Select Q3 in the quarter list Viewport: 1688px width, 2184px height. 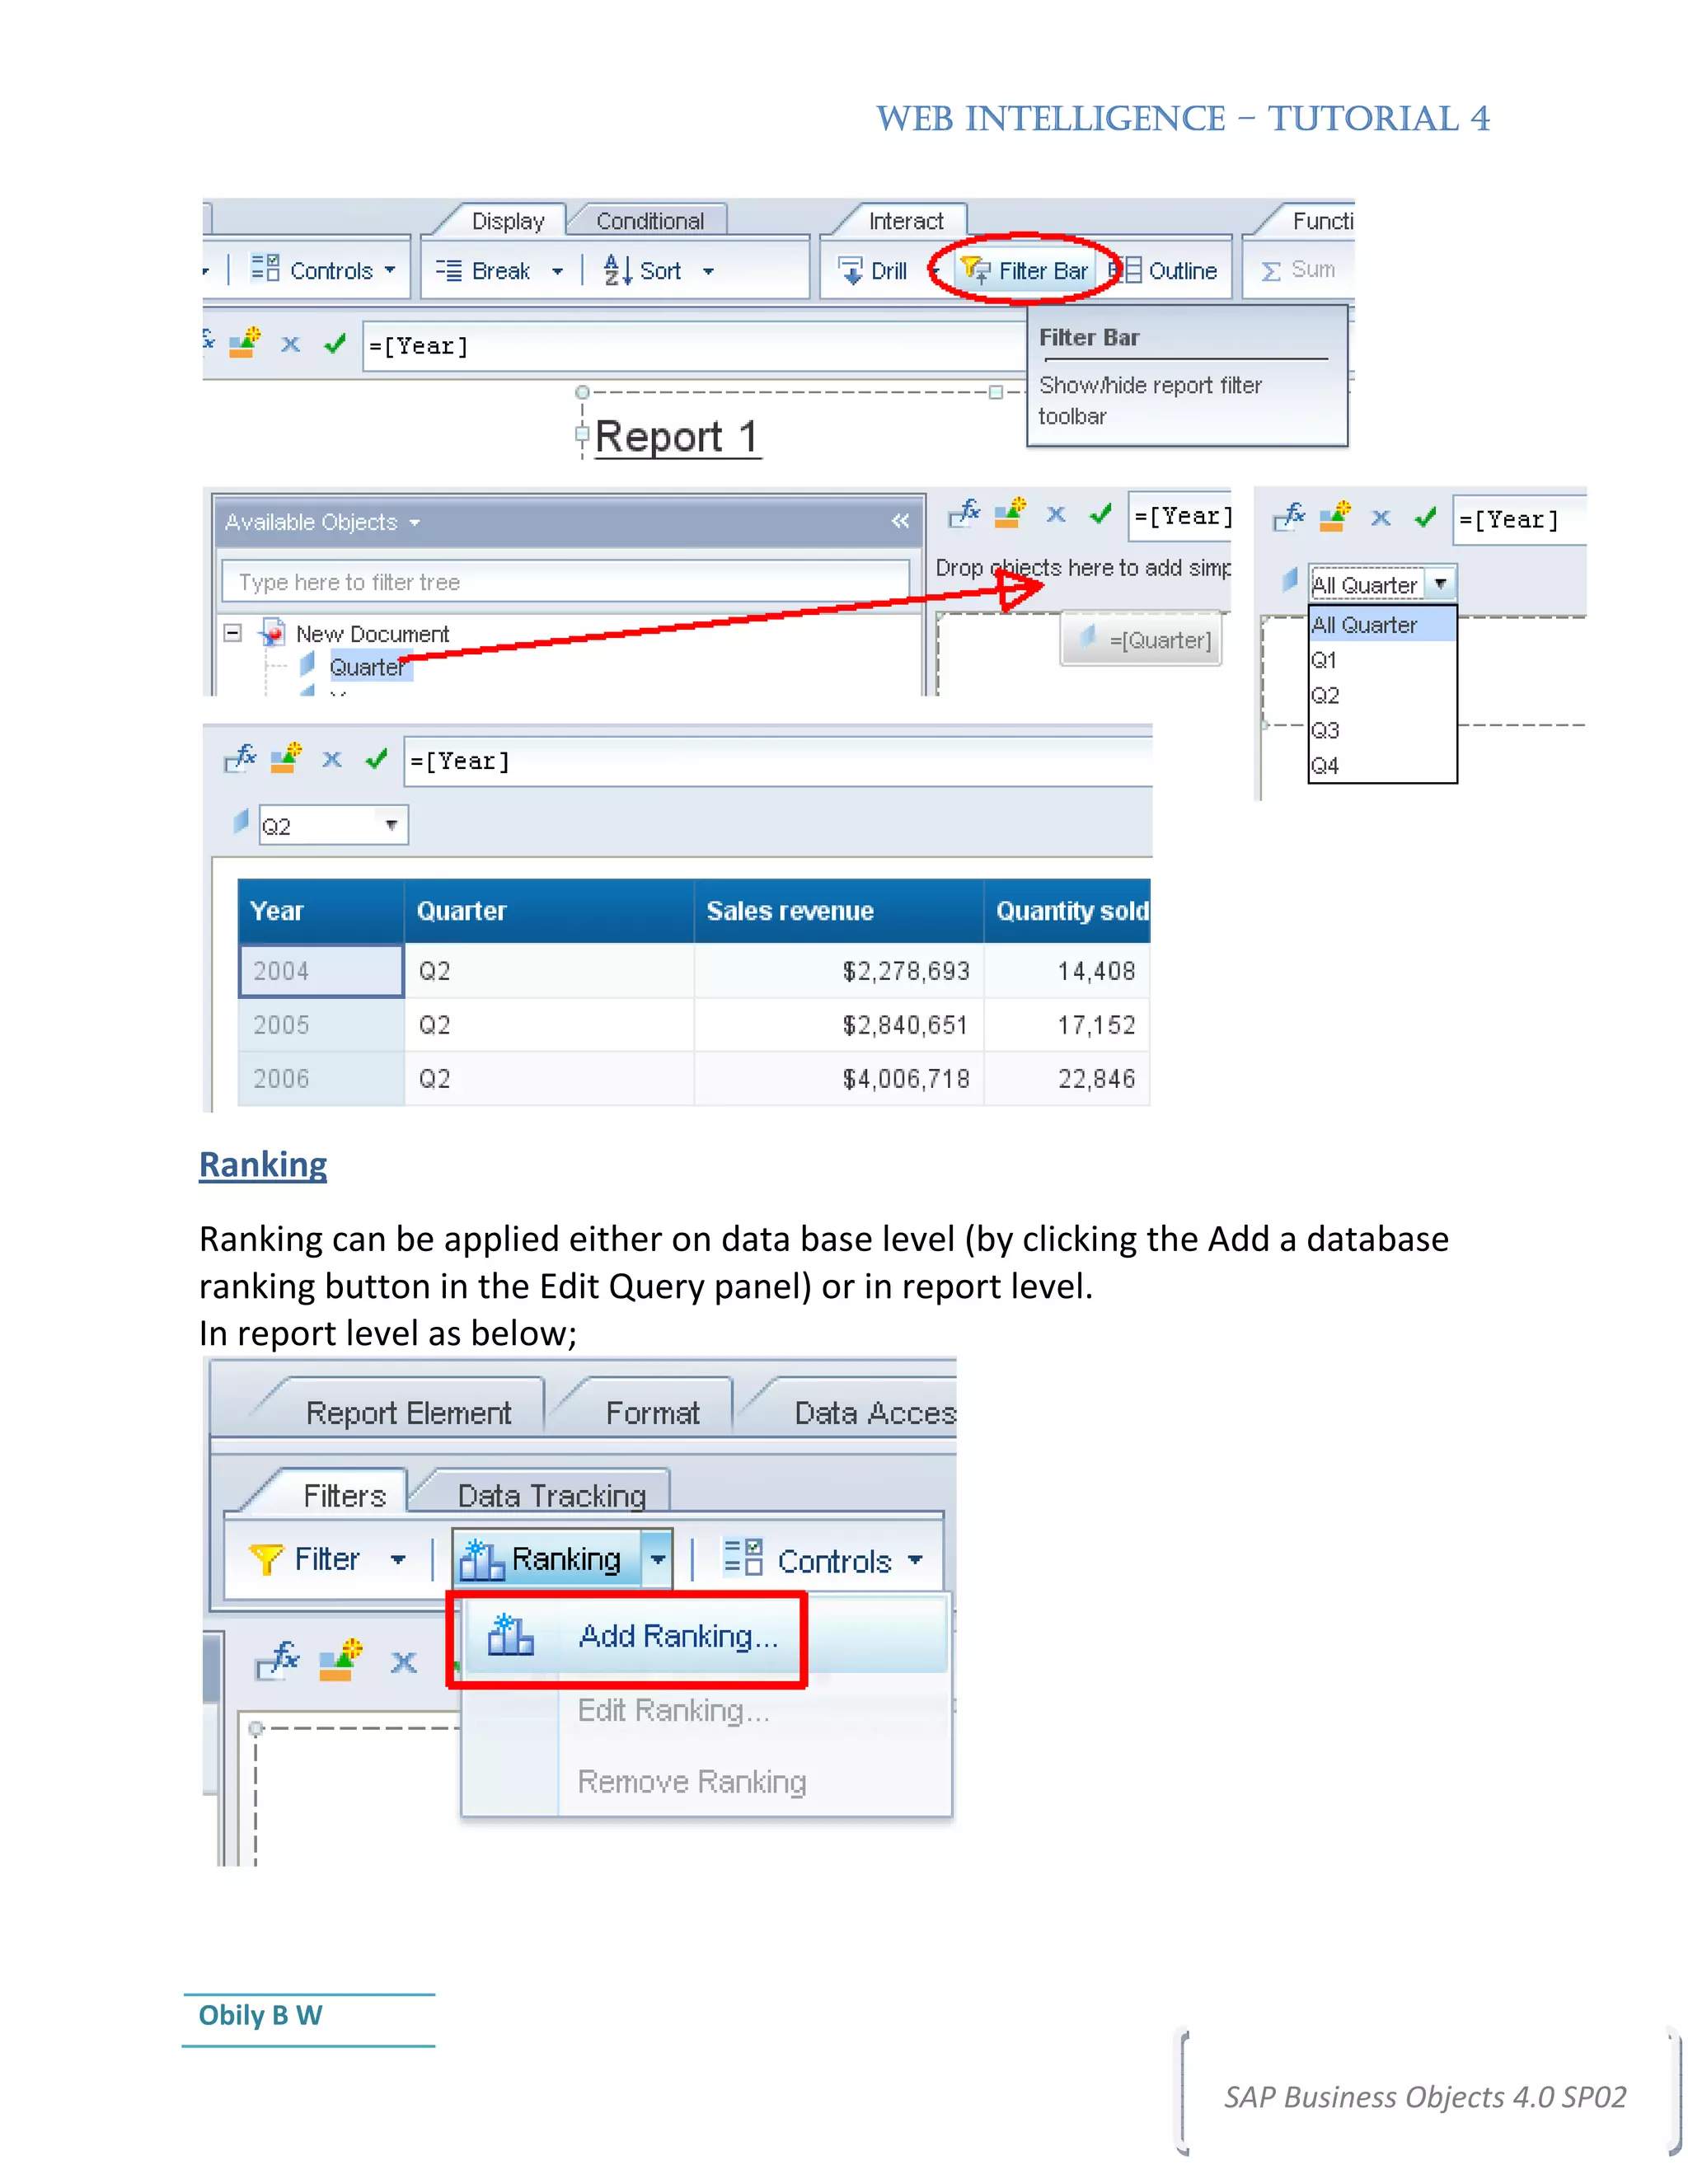click(x=1382, y=730)
